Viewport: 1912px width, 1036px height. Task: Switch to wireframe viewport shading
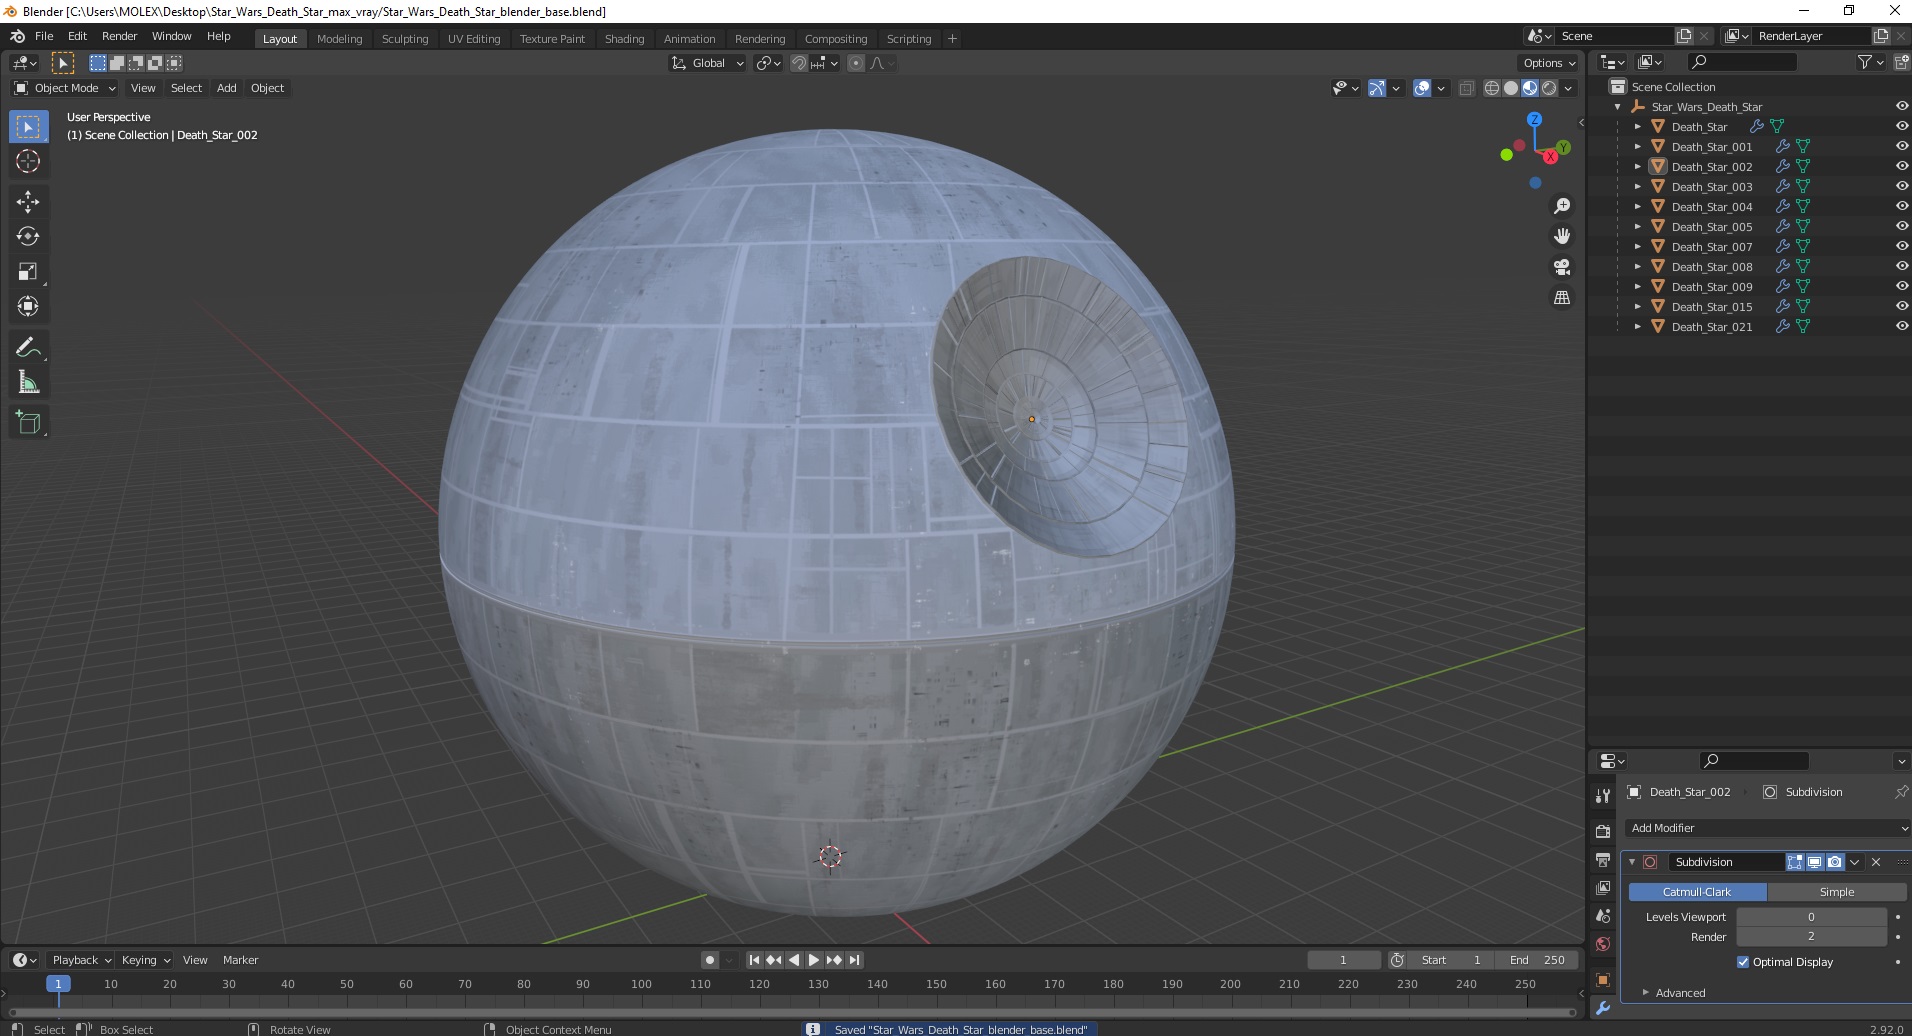(x=1492, y=88)
